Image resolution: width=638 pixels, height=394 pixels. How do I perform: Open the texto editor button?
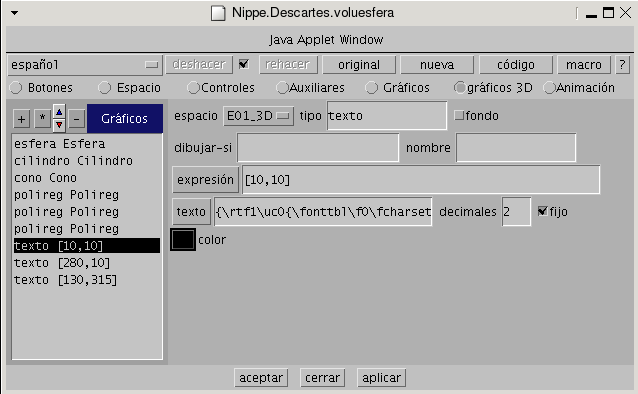pyautogui.click(x=191, y=212)
